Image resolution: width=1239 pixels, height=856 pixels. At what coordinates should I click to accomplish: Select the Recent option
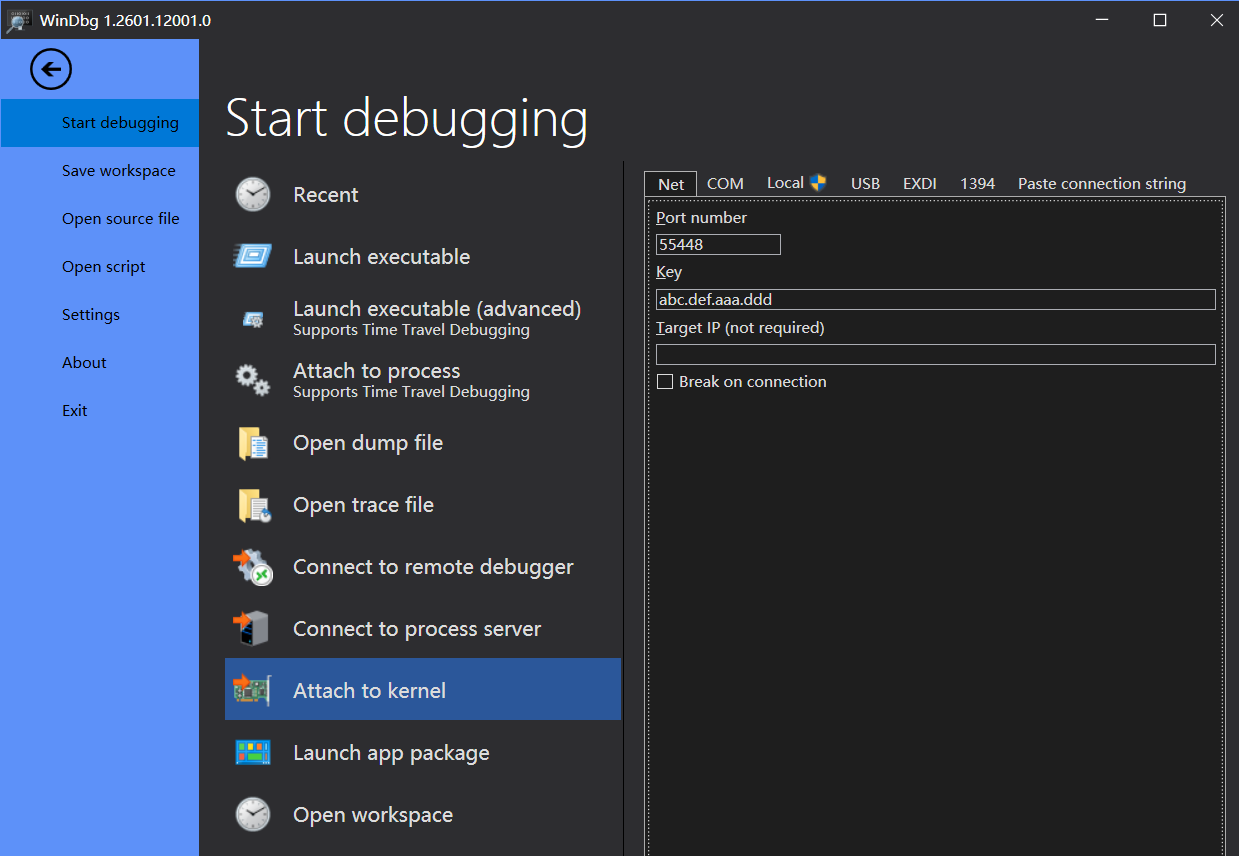[423, 195]
